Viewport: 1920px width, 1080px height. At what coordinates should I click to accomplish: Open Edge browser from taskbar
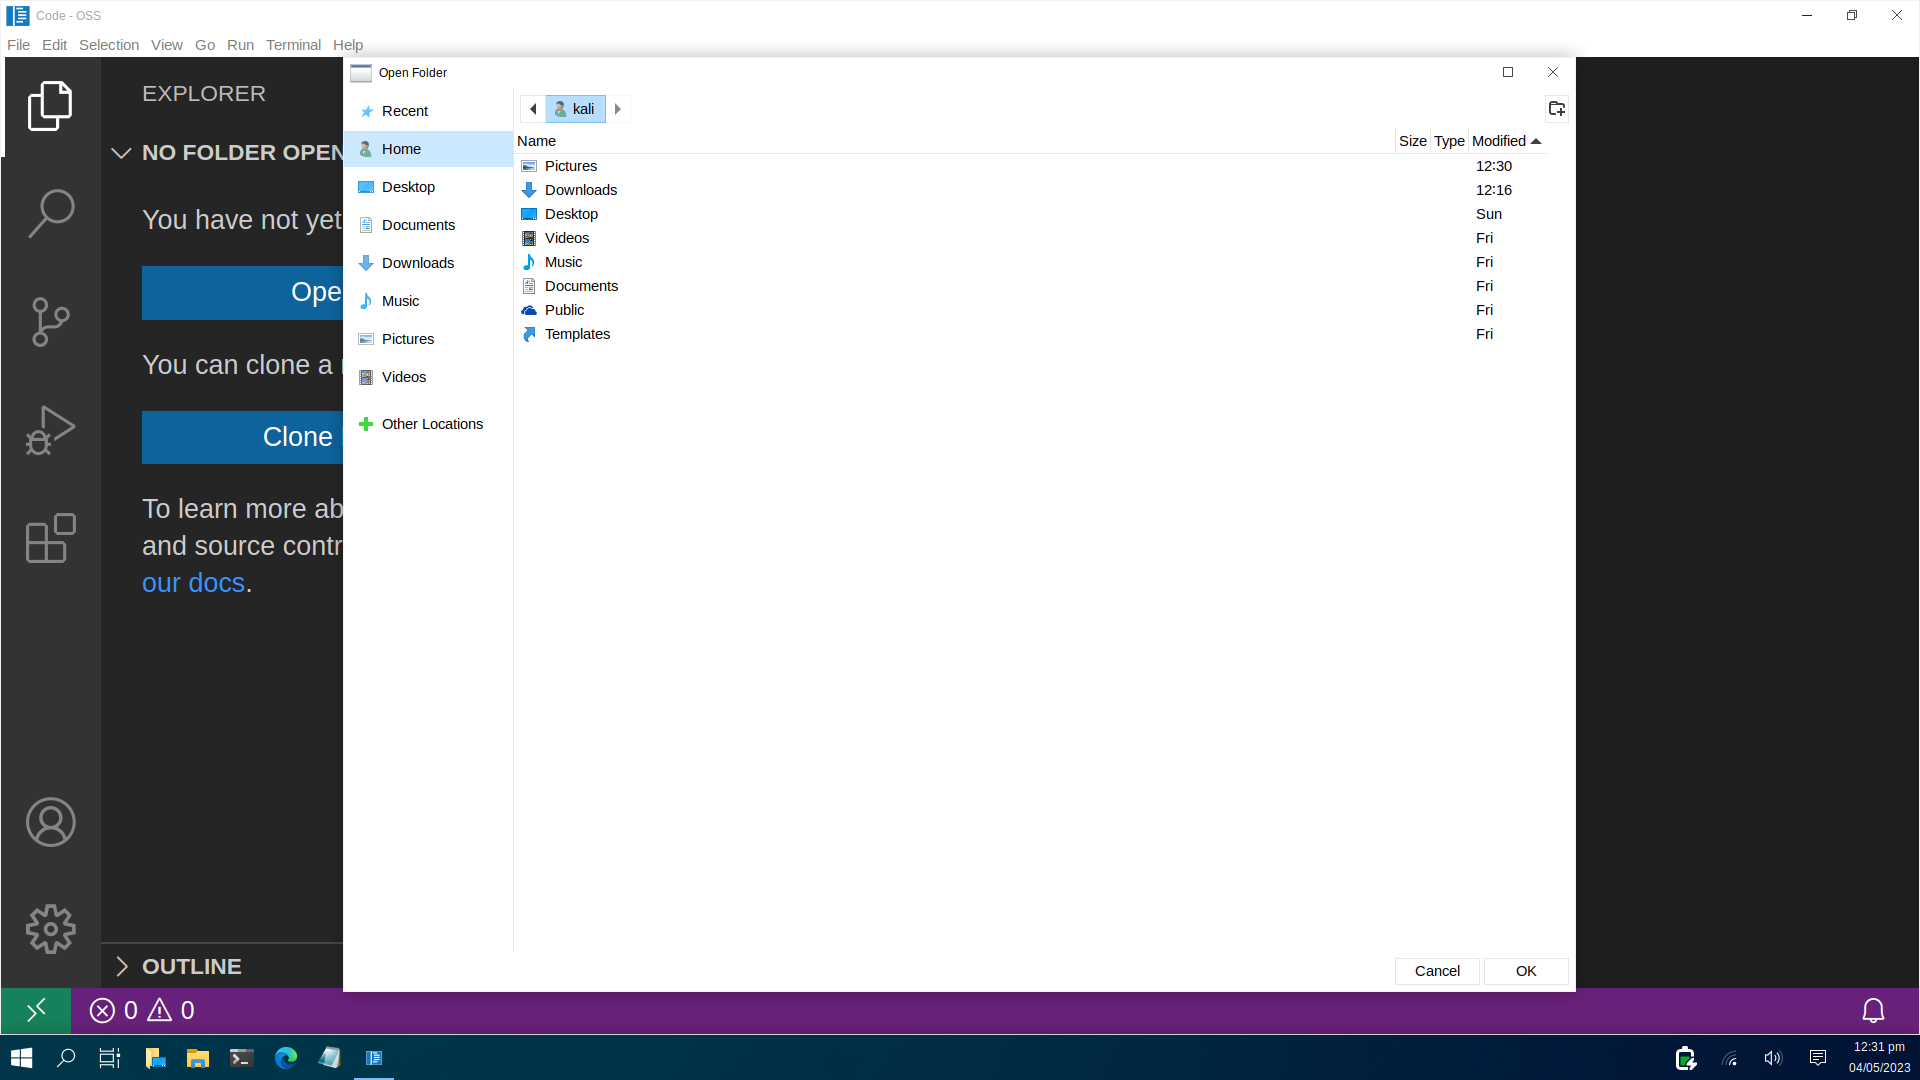point(286,1058)
